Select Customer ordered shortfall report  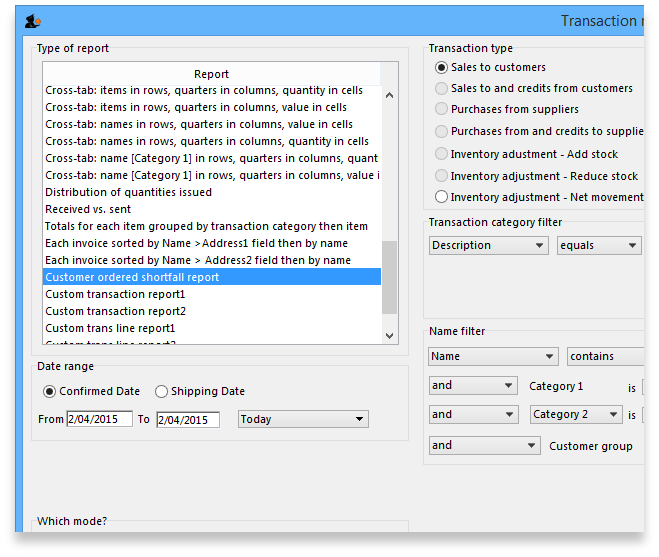pos(132,277)
